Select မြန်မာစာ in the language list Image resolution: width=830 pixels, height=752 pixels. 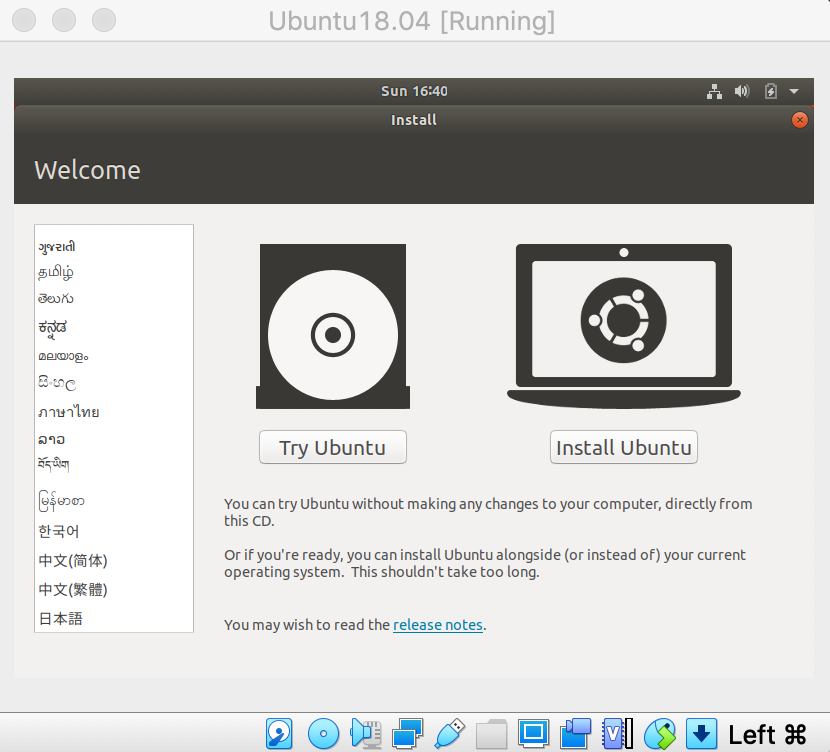(114, 501)
